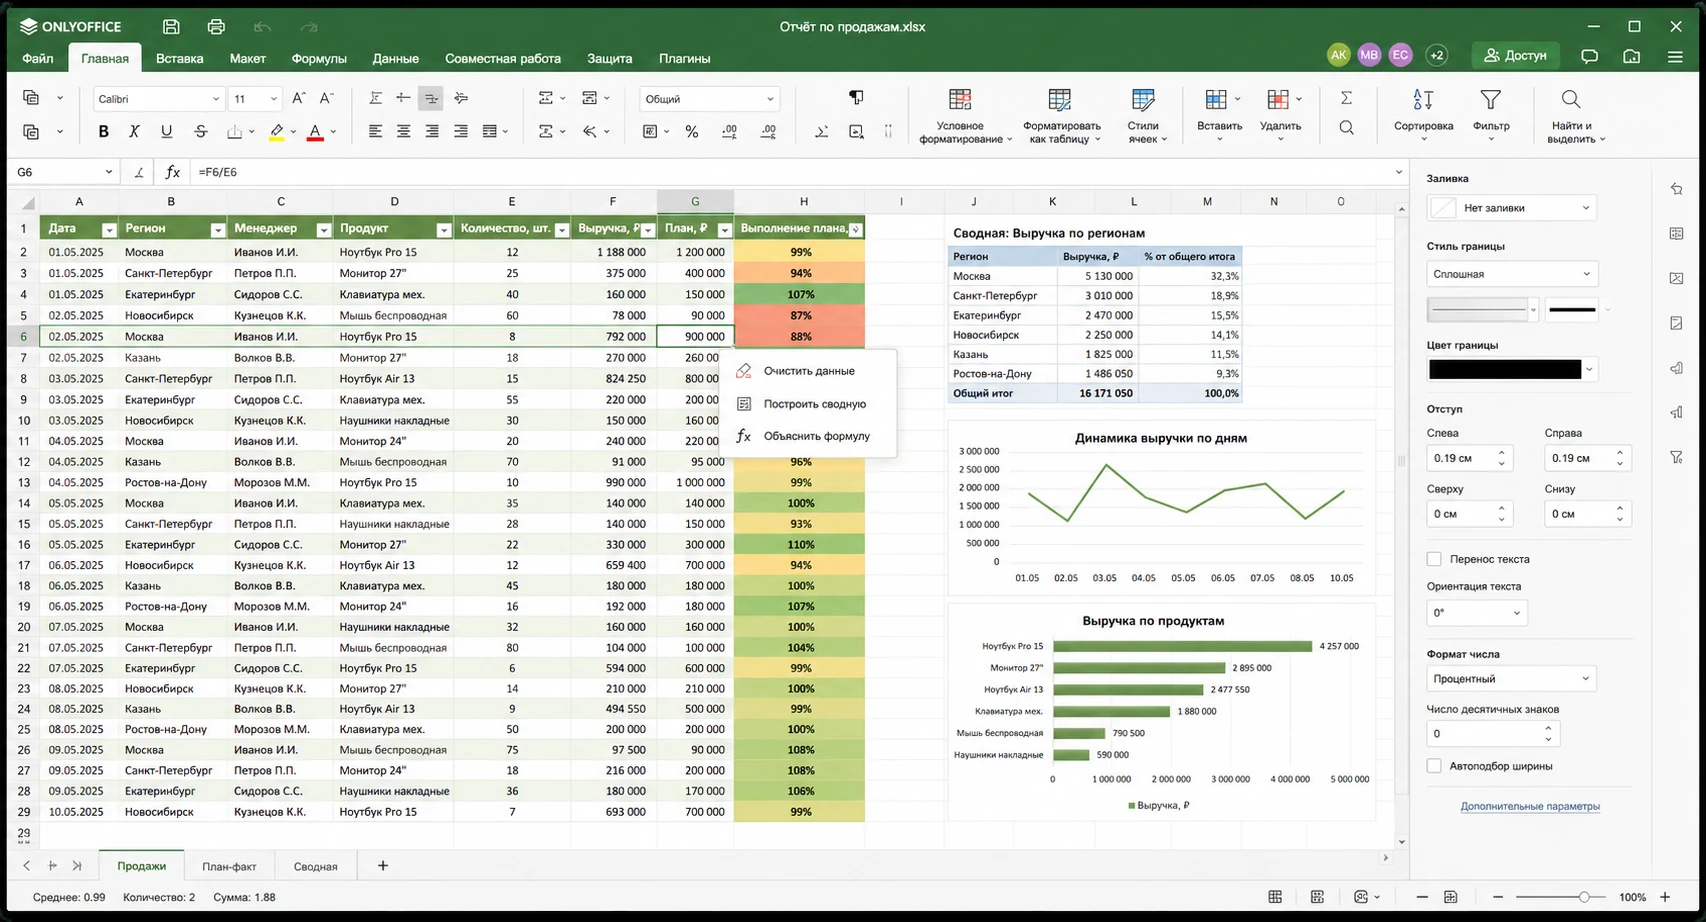Apply Underline formatting
The height and width of the screenshot is (922, 1706).
point(166,131)
